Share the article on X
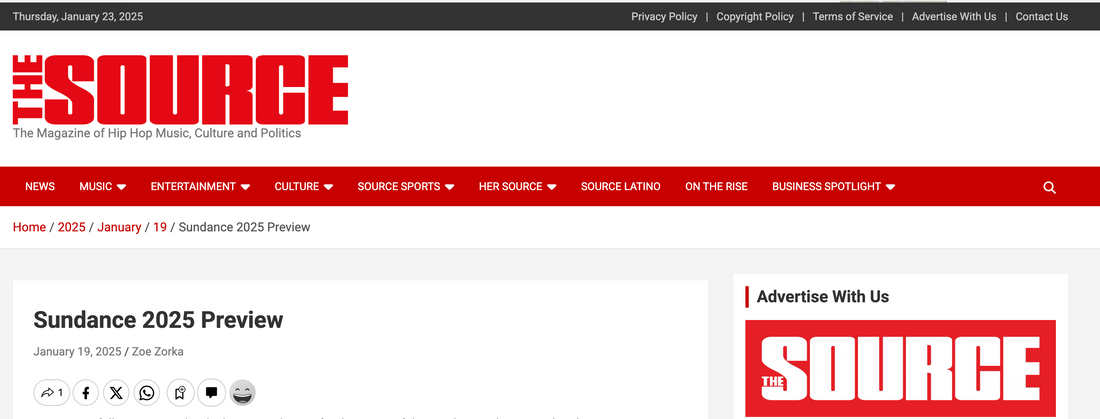The height and width of the screenshot is (419, 1100). 117,393
